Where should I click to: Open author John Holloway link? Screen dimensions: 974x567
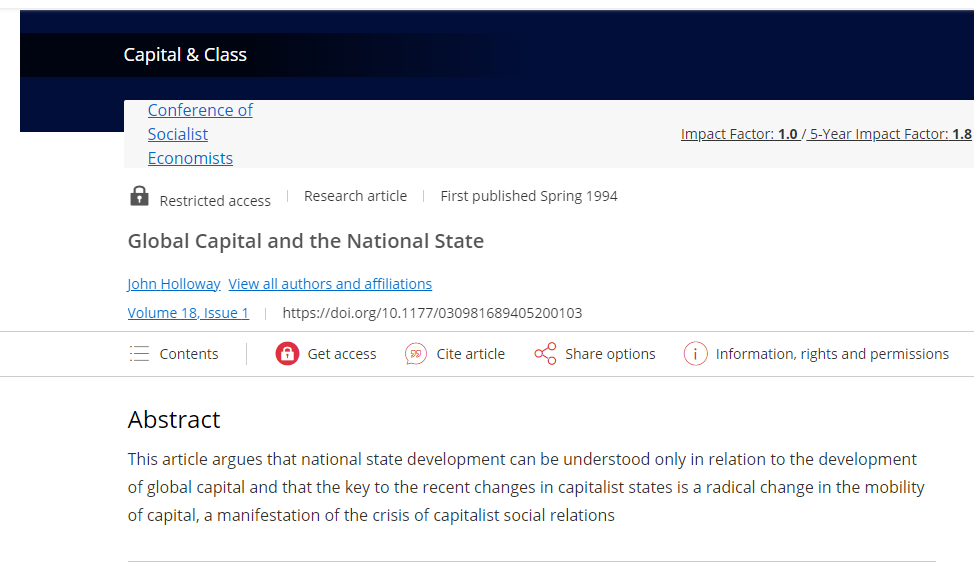tap(174, 284)
